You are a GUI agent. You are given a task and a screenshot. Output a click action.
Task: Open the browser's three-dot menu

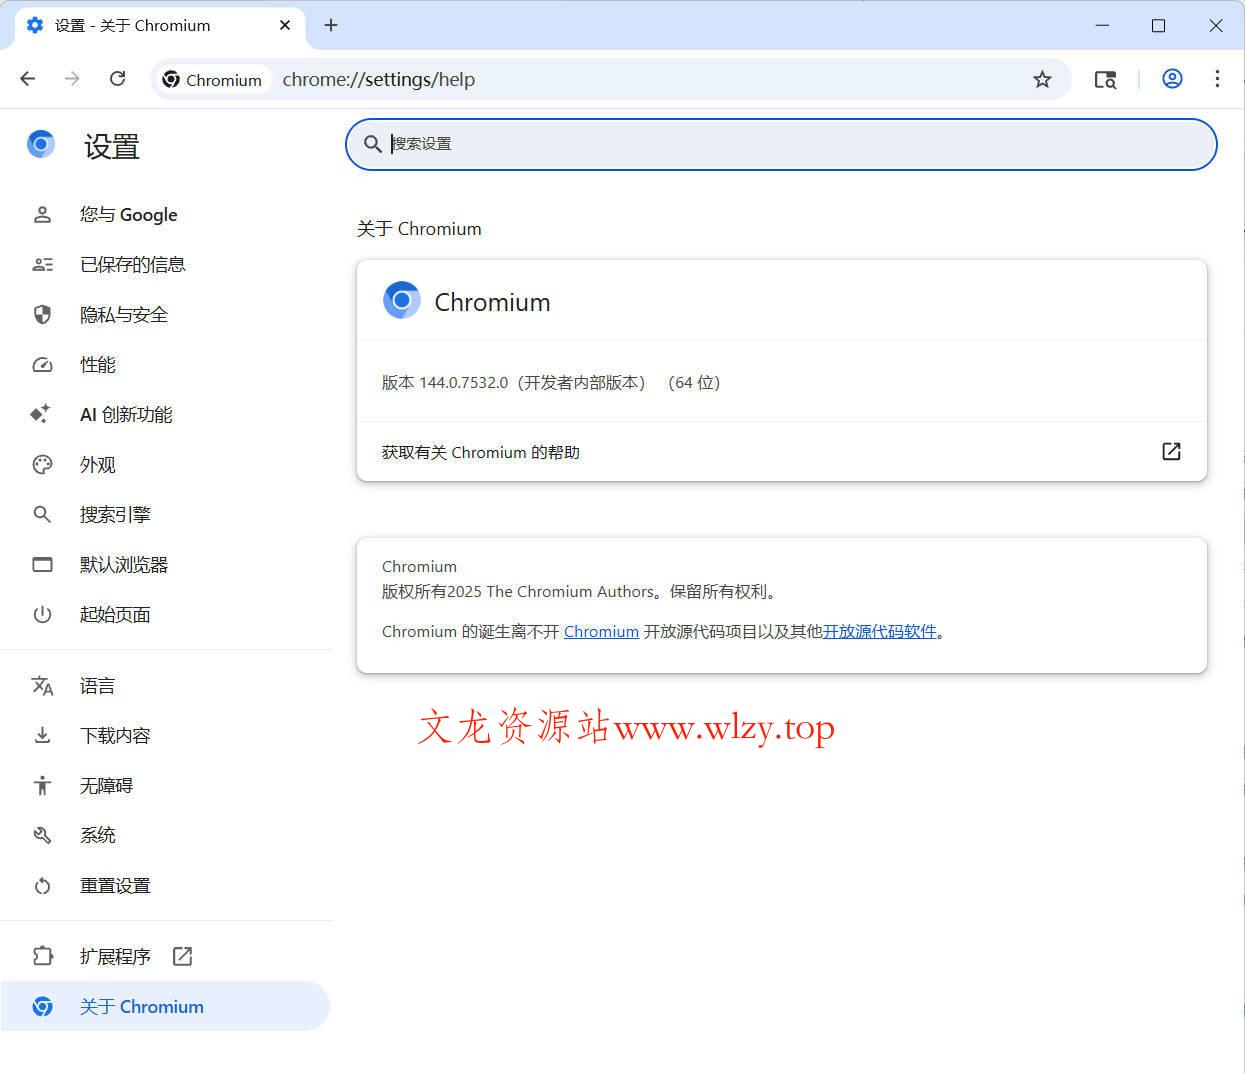coord(1218,78)
